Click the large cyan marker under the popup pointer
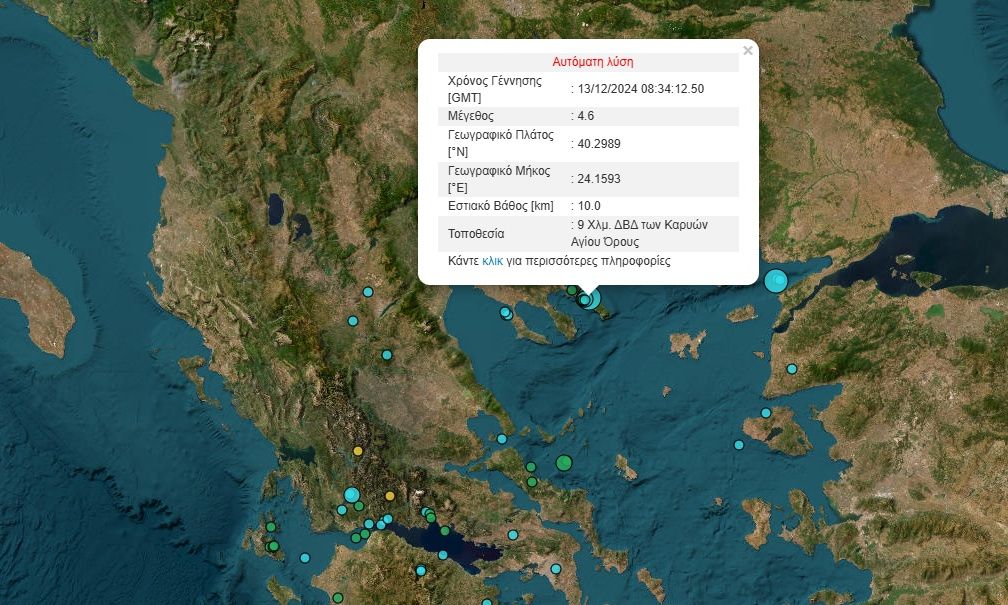Viewport: 1008px width, 605px height. click(590, 298)
